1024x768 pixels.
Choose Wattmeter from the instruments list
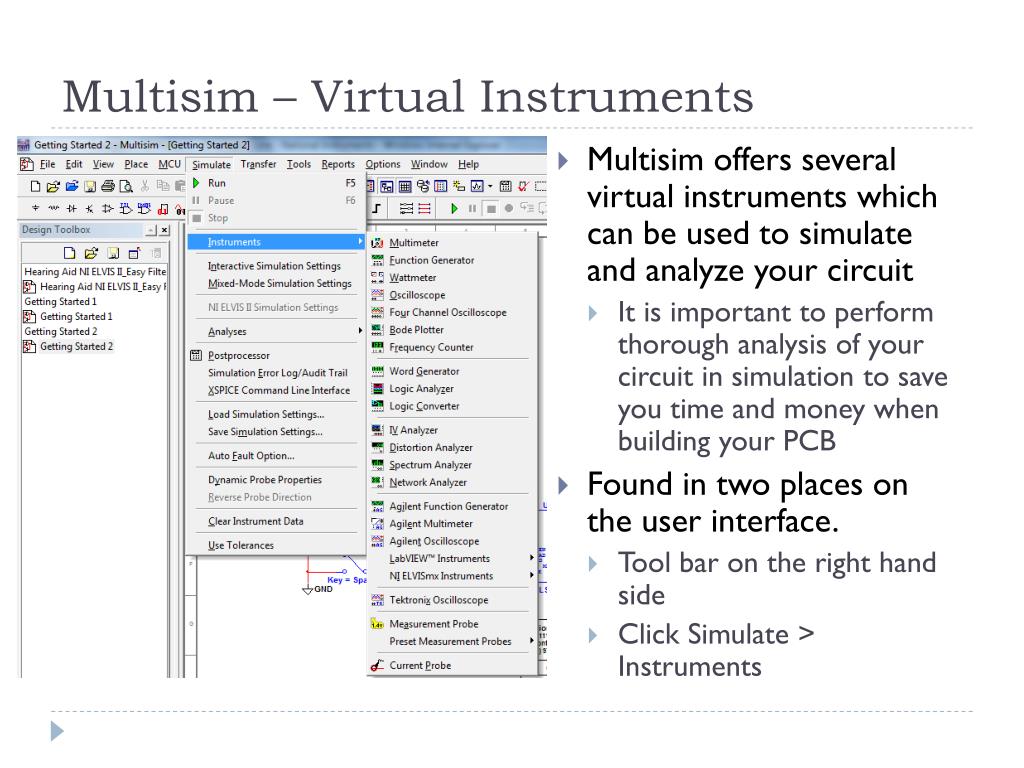[452, 278]
